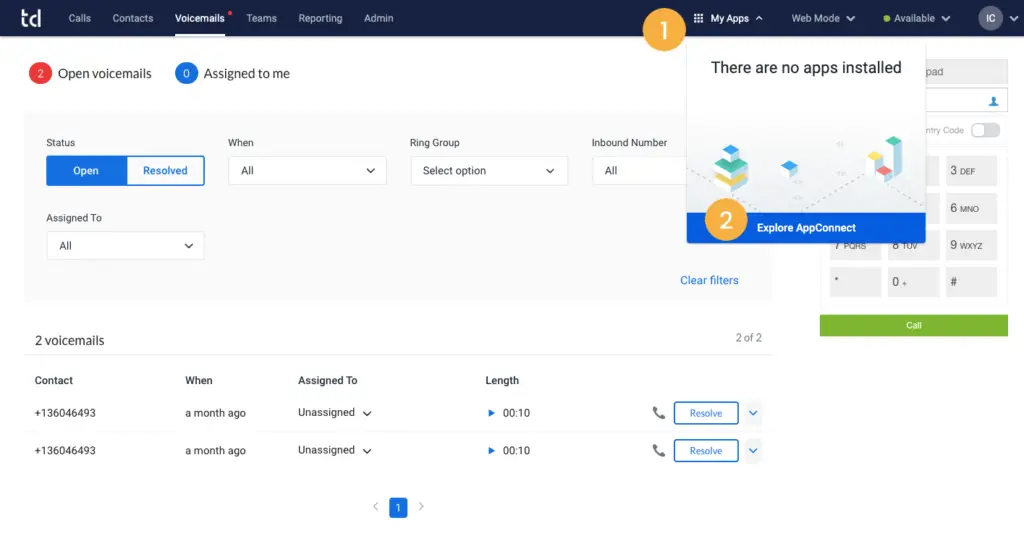
Task: Click the blue assigned to me count badge
Action: click(x=186, y=74)
